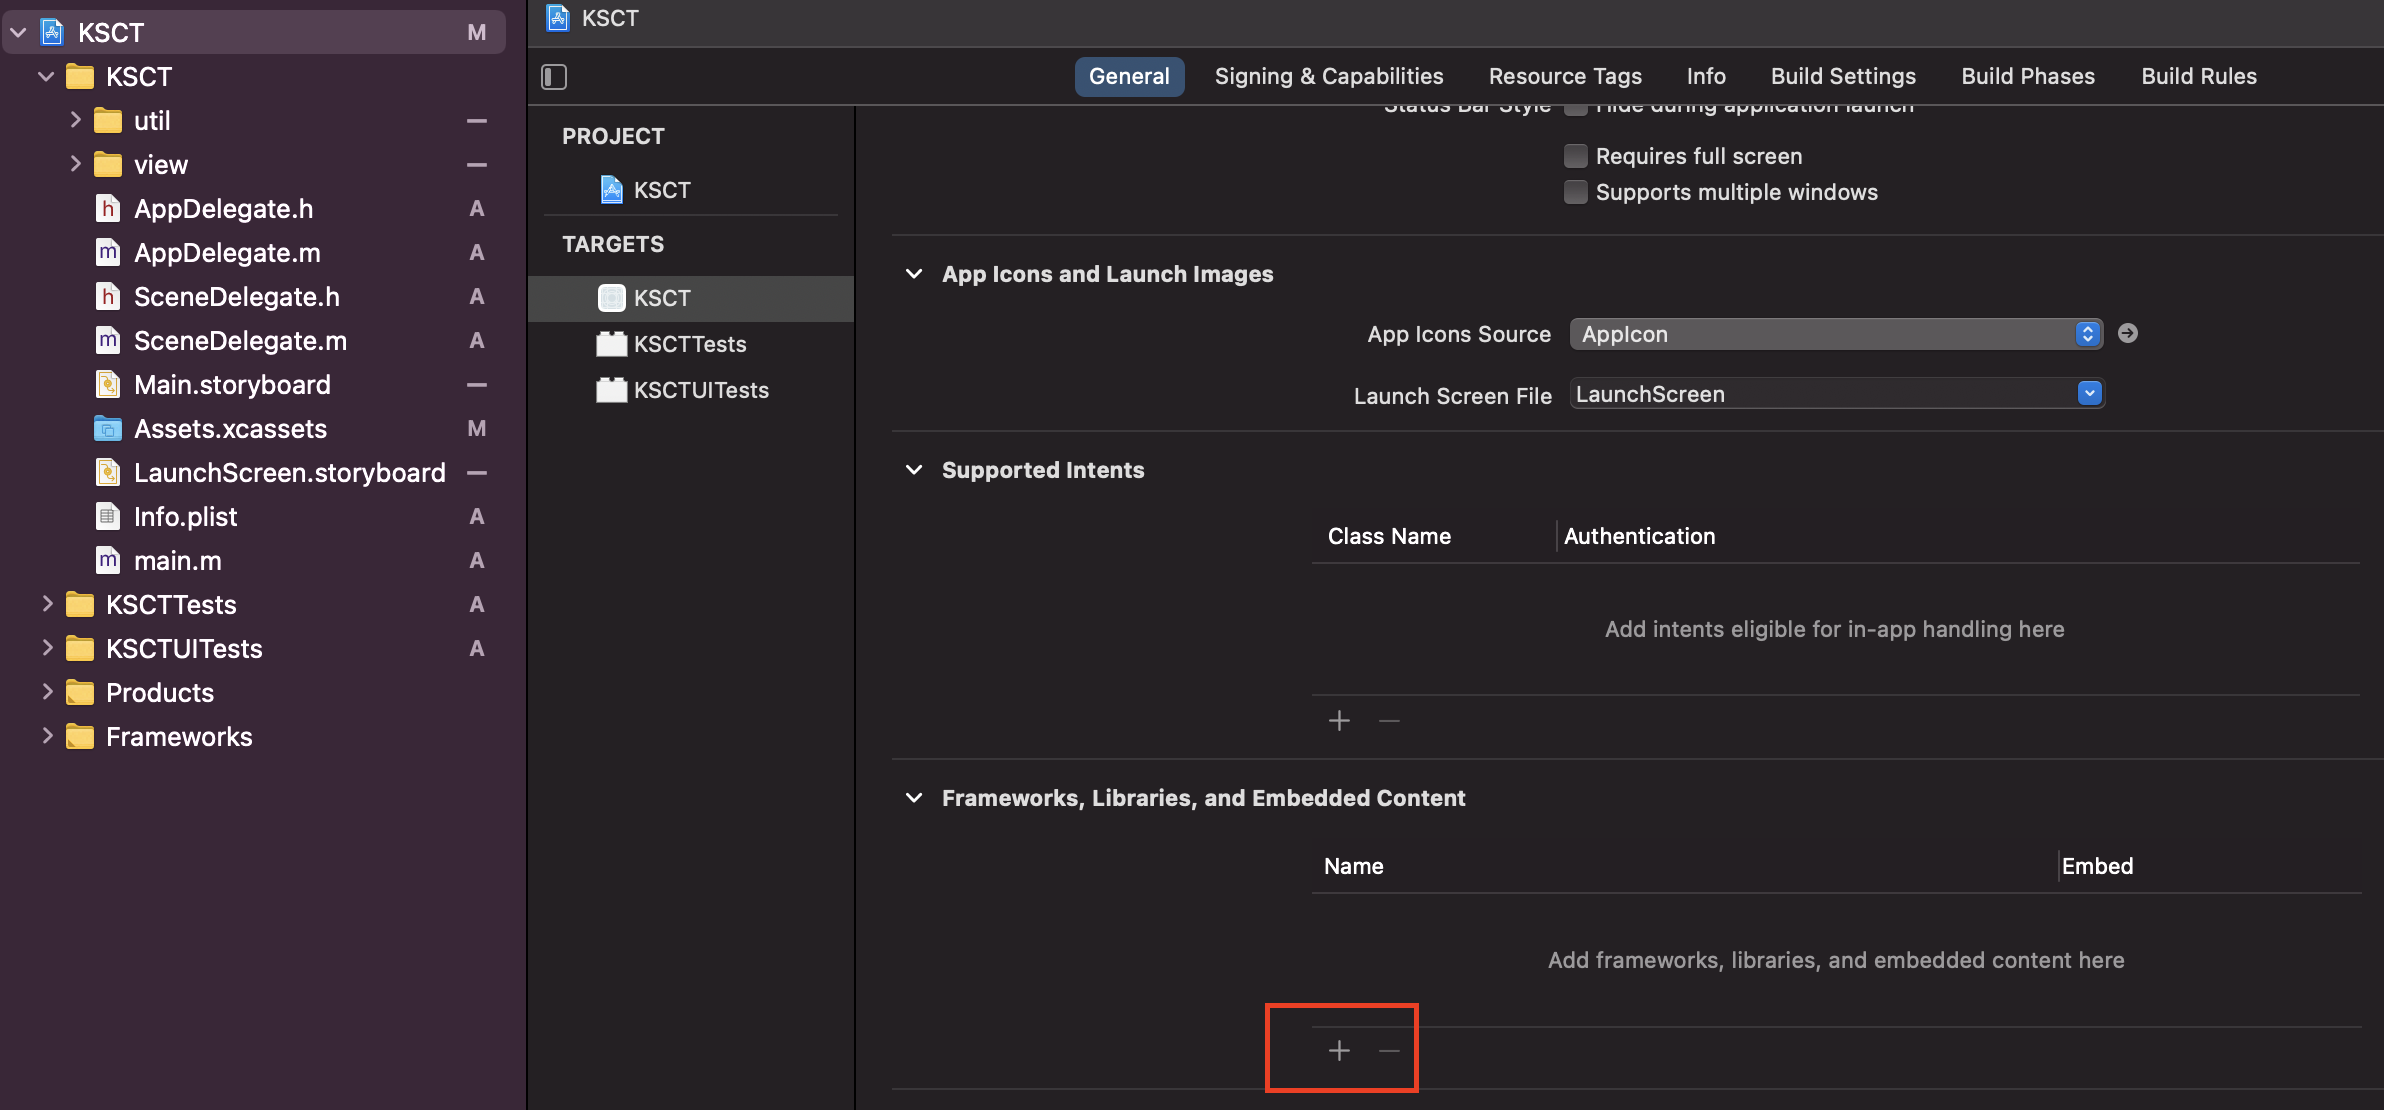Expand the util folder

click(x=75, y=120)
